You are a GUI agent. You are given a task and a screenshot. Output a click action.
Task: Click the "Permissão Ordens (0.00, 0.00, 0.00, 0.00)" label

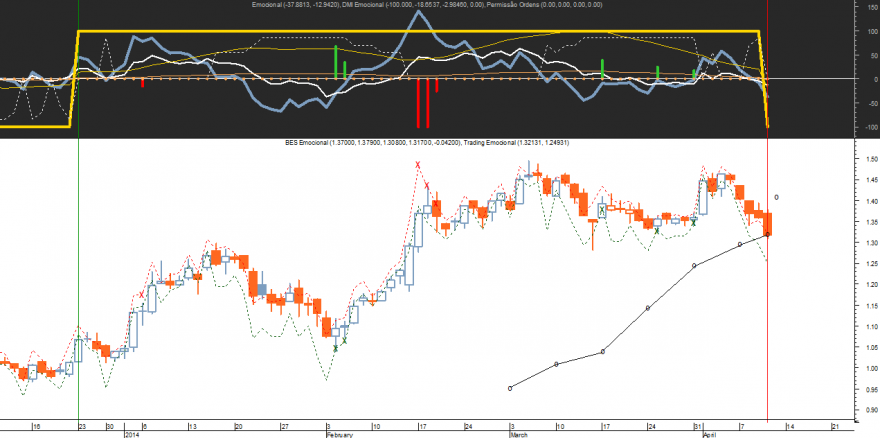click(x=544, y=4)
